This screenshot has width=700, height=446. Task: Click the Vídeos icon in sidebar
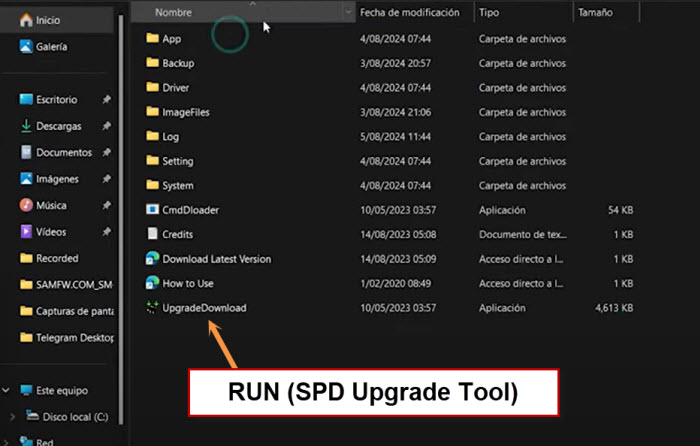pyautogui.click(x=26, y=231)
